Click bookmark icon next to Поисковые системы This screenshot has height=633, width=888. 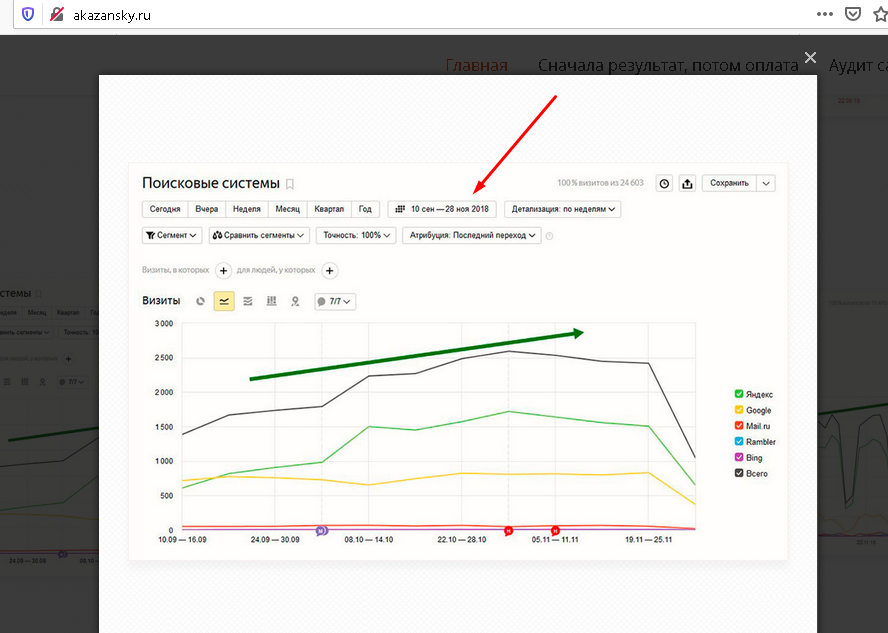290,184
